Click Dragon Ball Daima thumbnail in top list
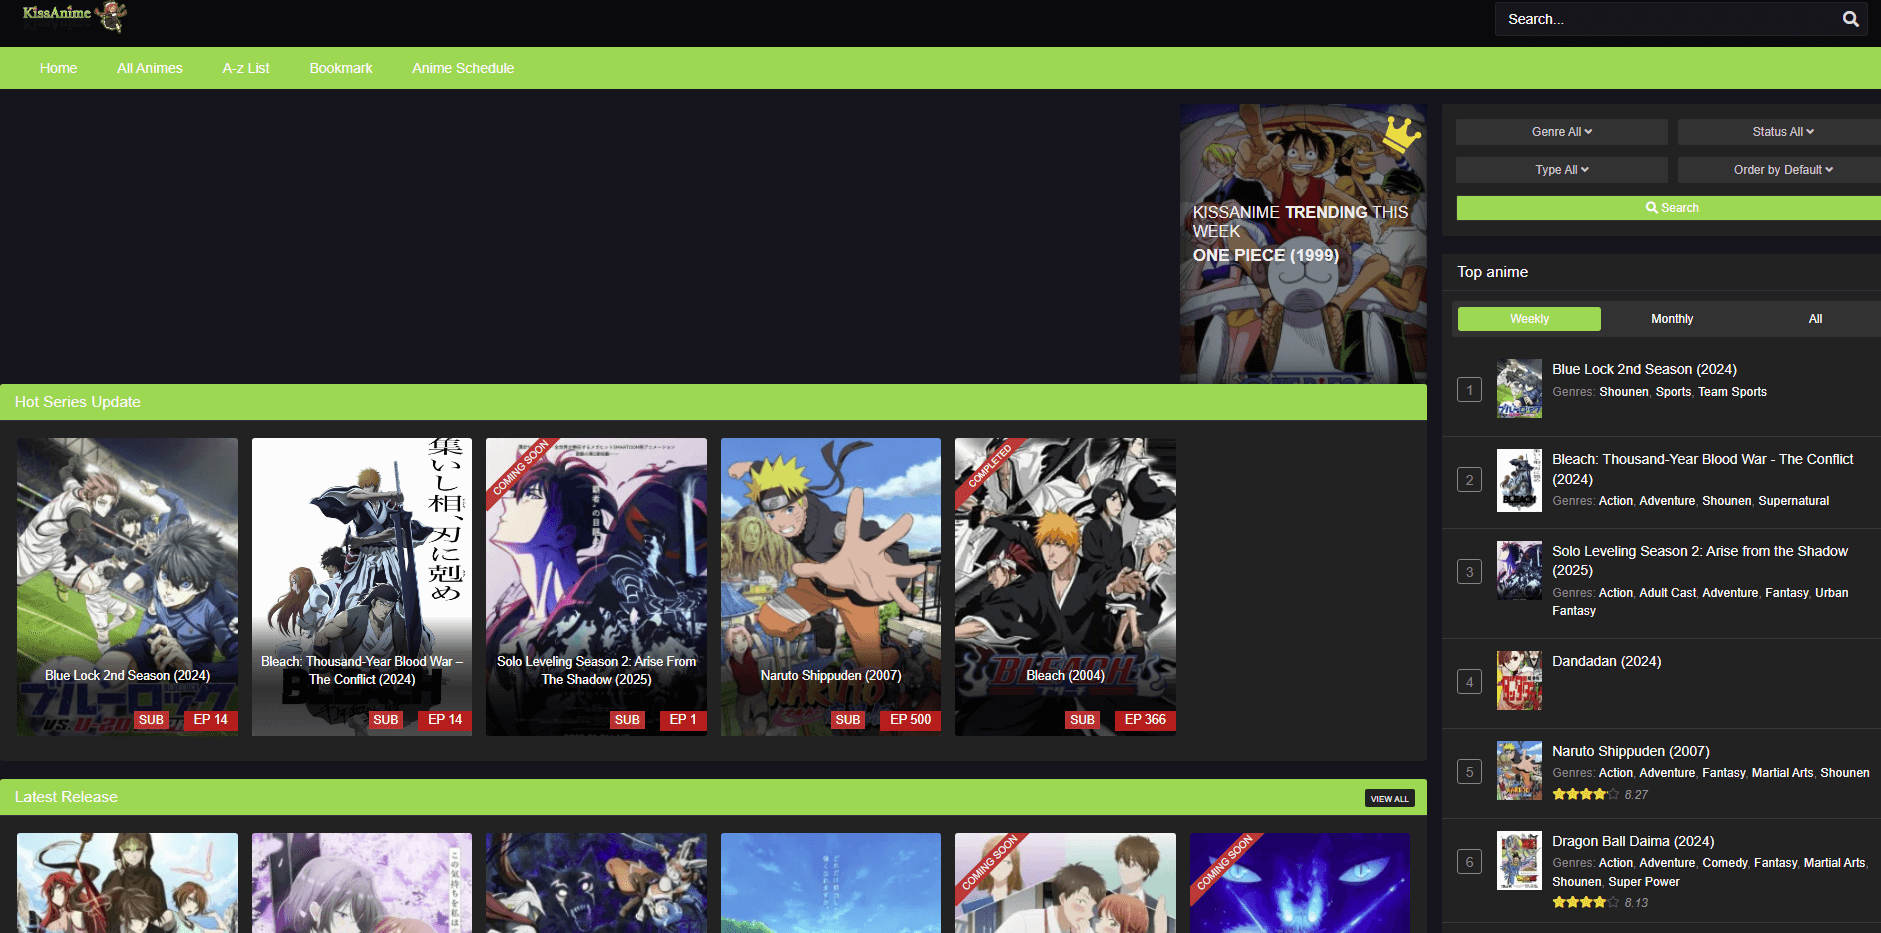The image size is (1881, 933). point(1519,861)
